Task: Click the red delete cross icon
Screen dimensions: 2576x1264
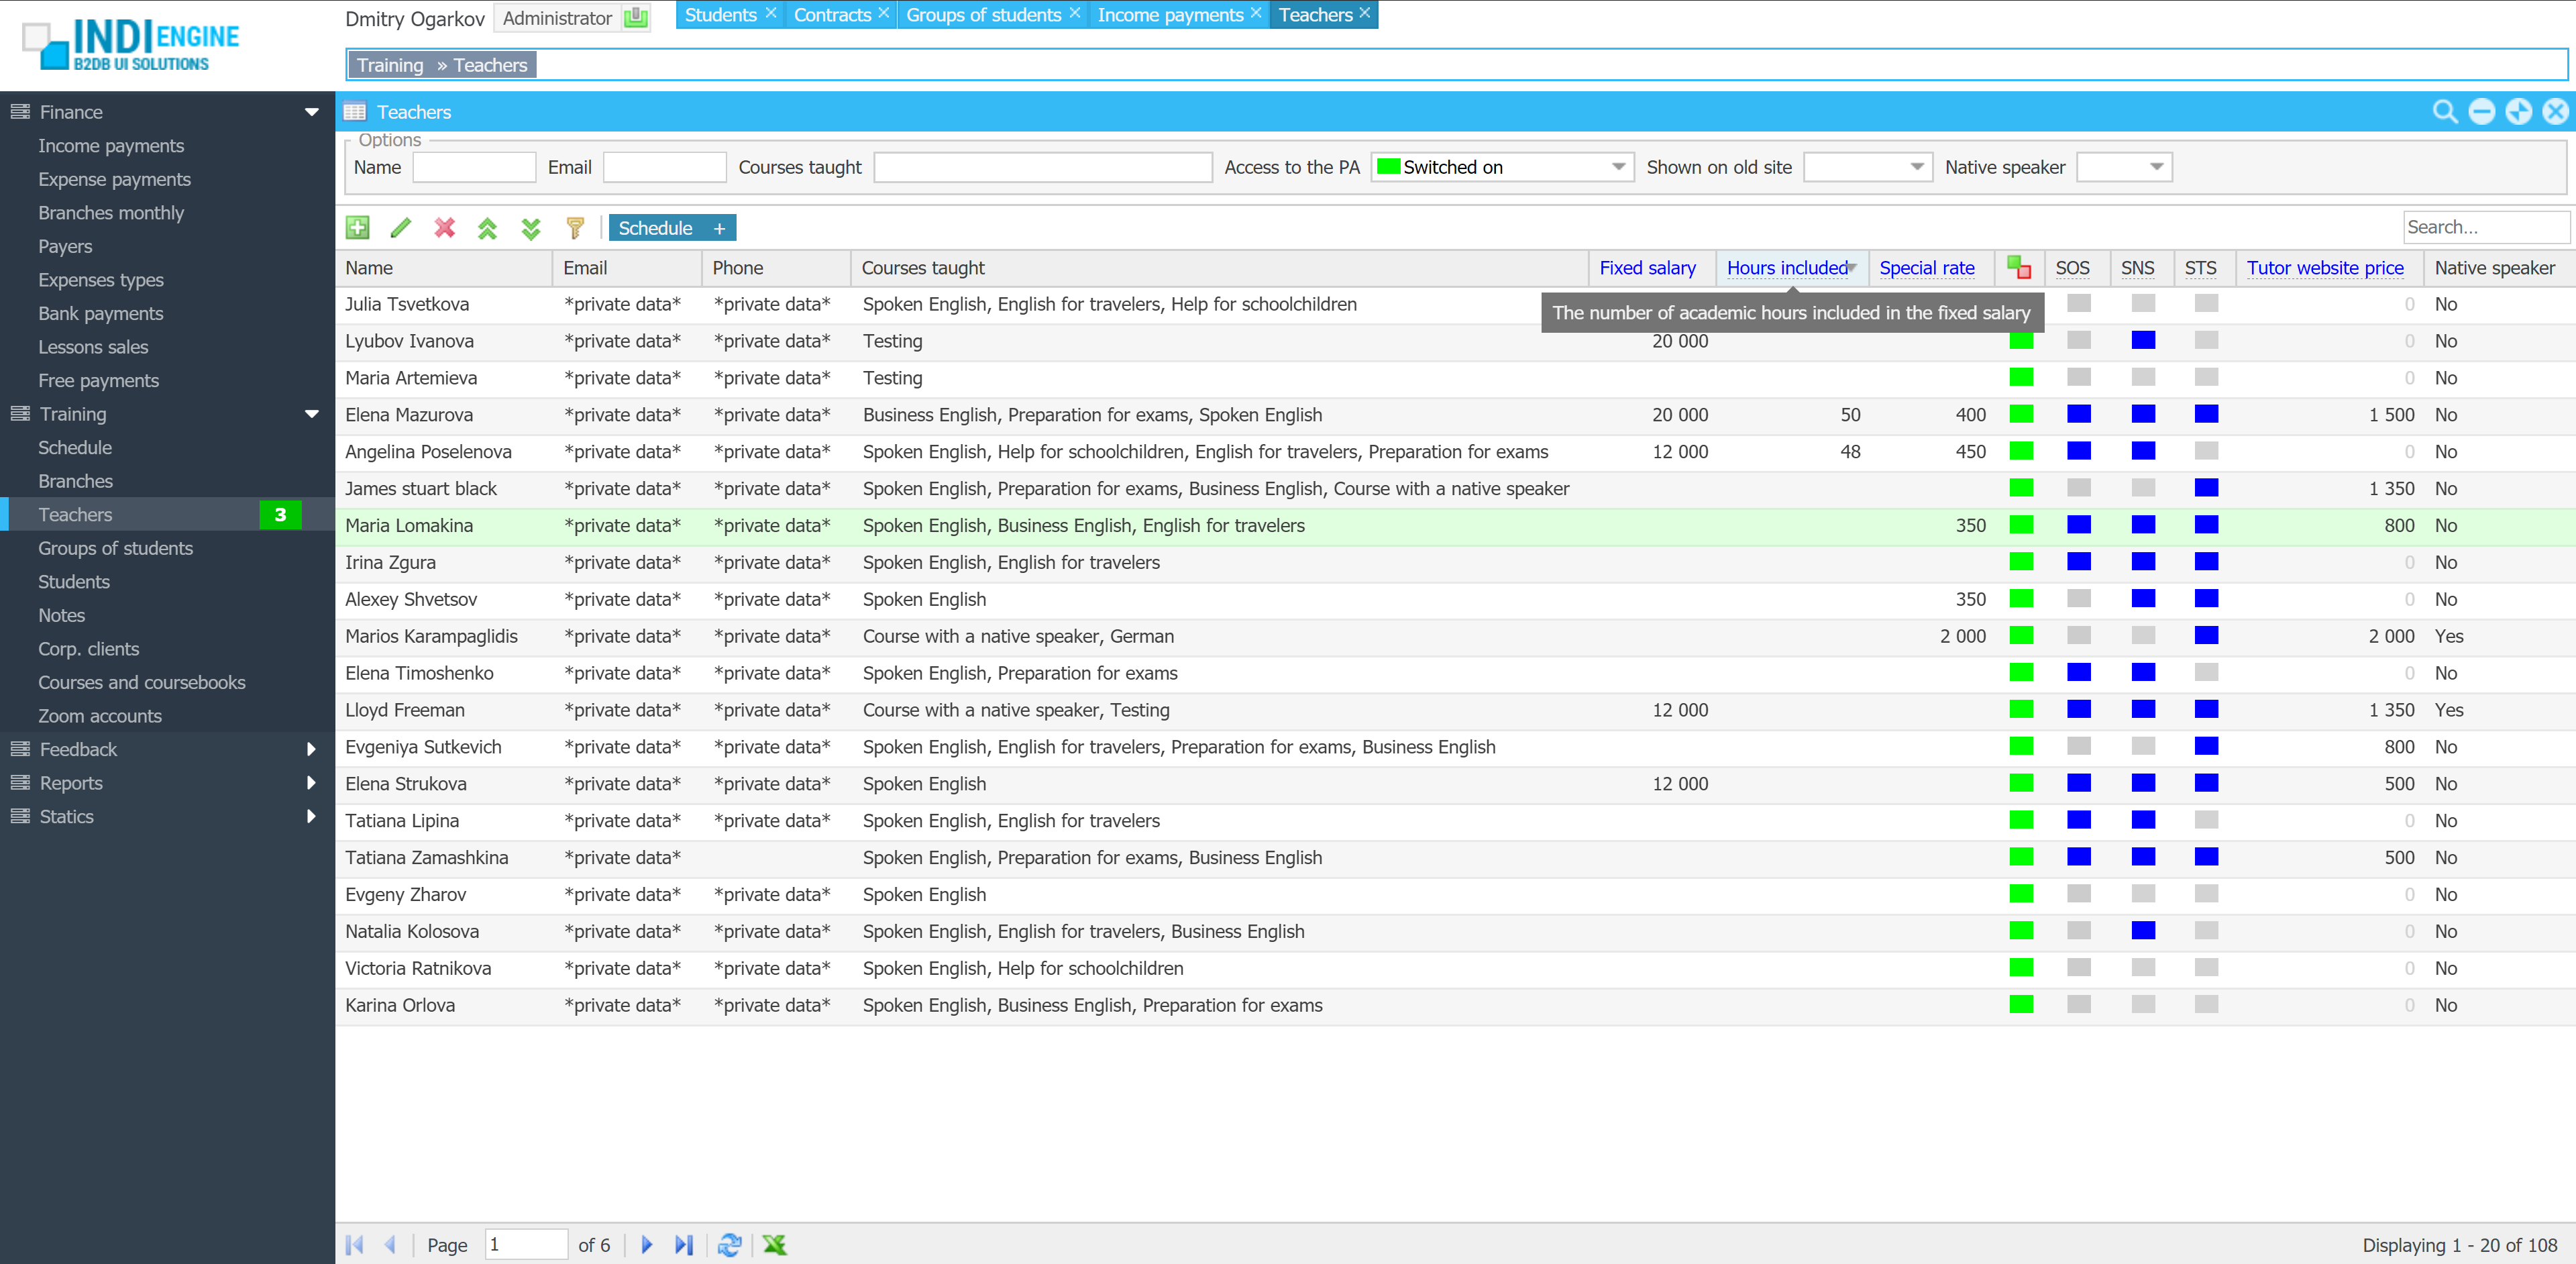Action: pos(444,228)
